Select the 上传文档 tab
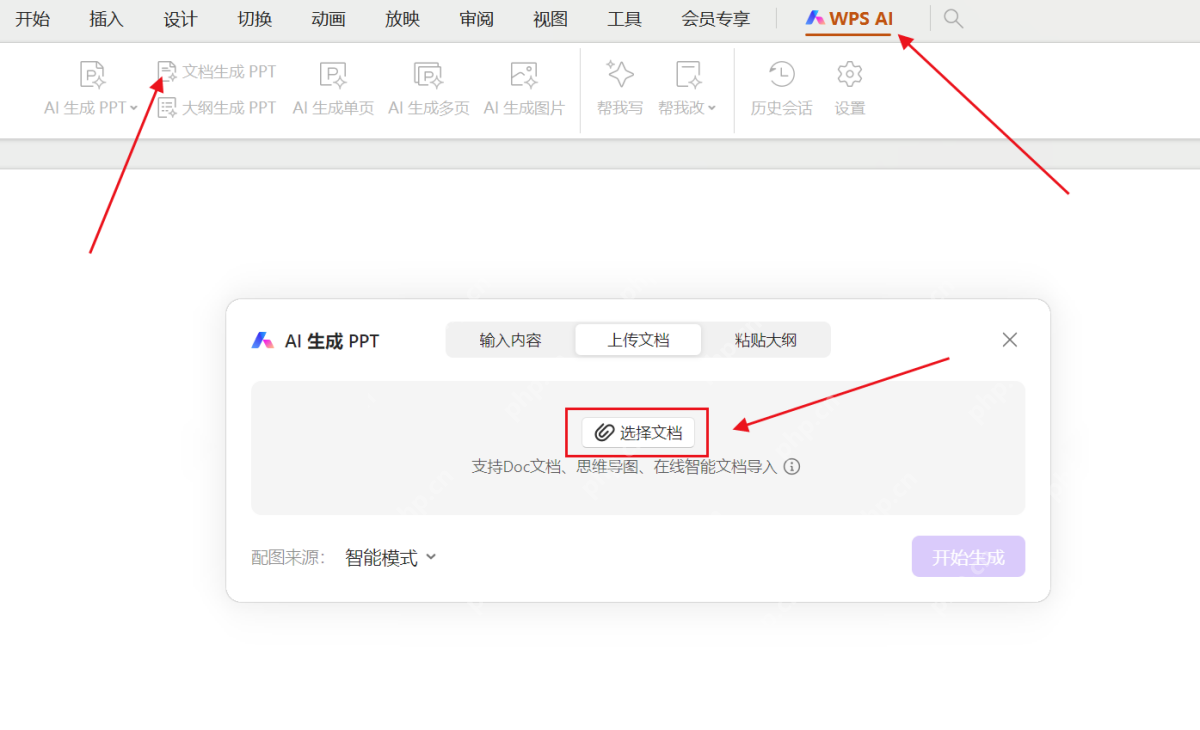Image resolution: width=1200 pixels, height=730 pixels. point(638,340)
